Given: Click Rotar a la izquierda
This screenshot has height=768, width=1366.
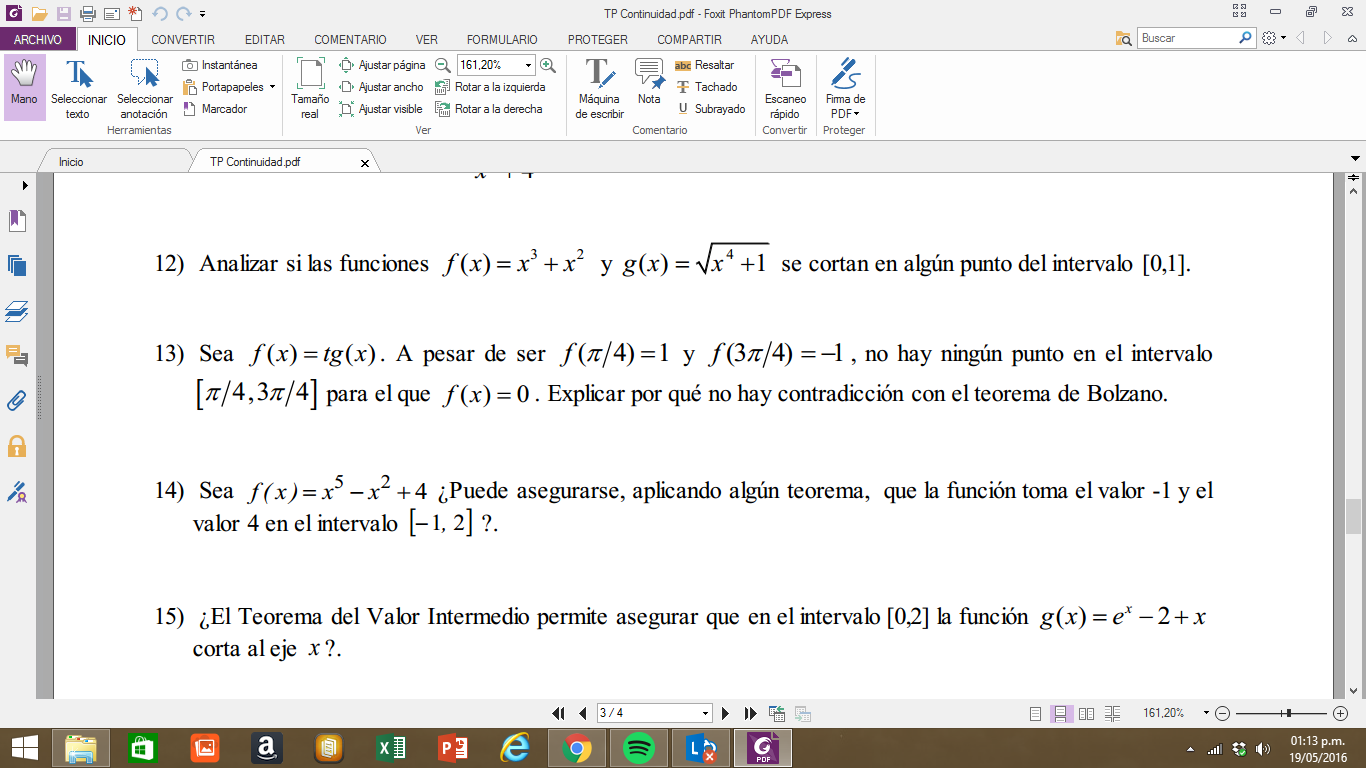Looking at the screenshot, I should (x=490, y=87).
